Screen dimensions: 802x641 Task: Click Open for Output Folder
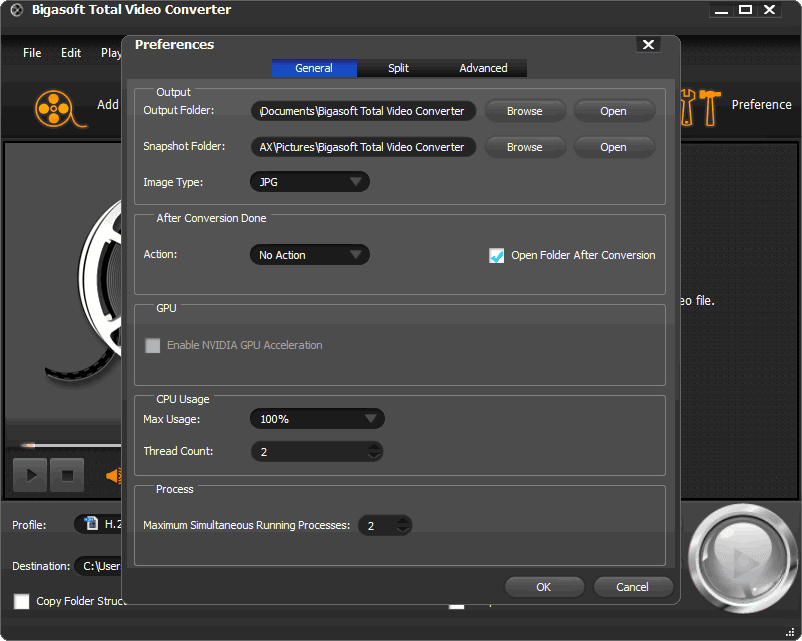coord(613,111)
